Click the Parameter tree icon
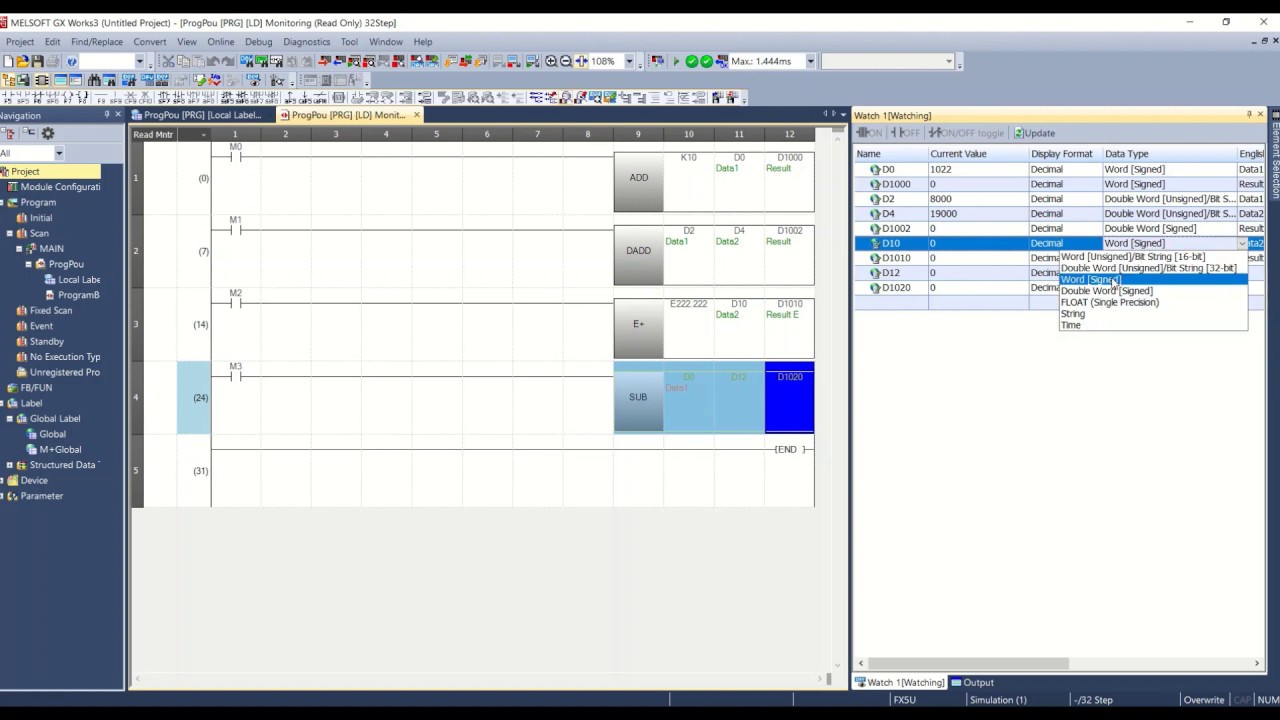The width and height of the screenshot is (1280, 720). click(13, 496)
